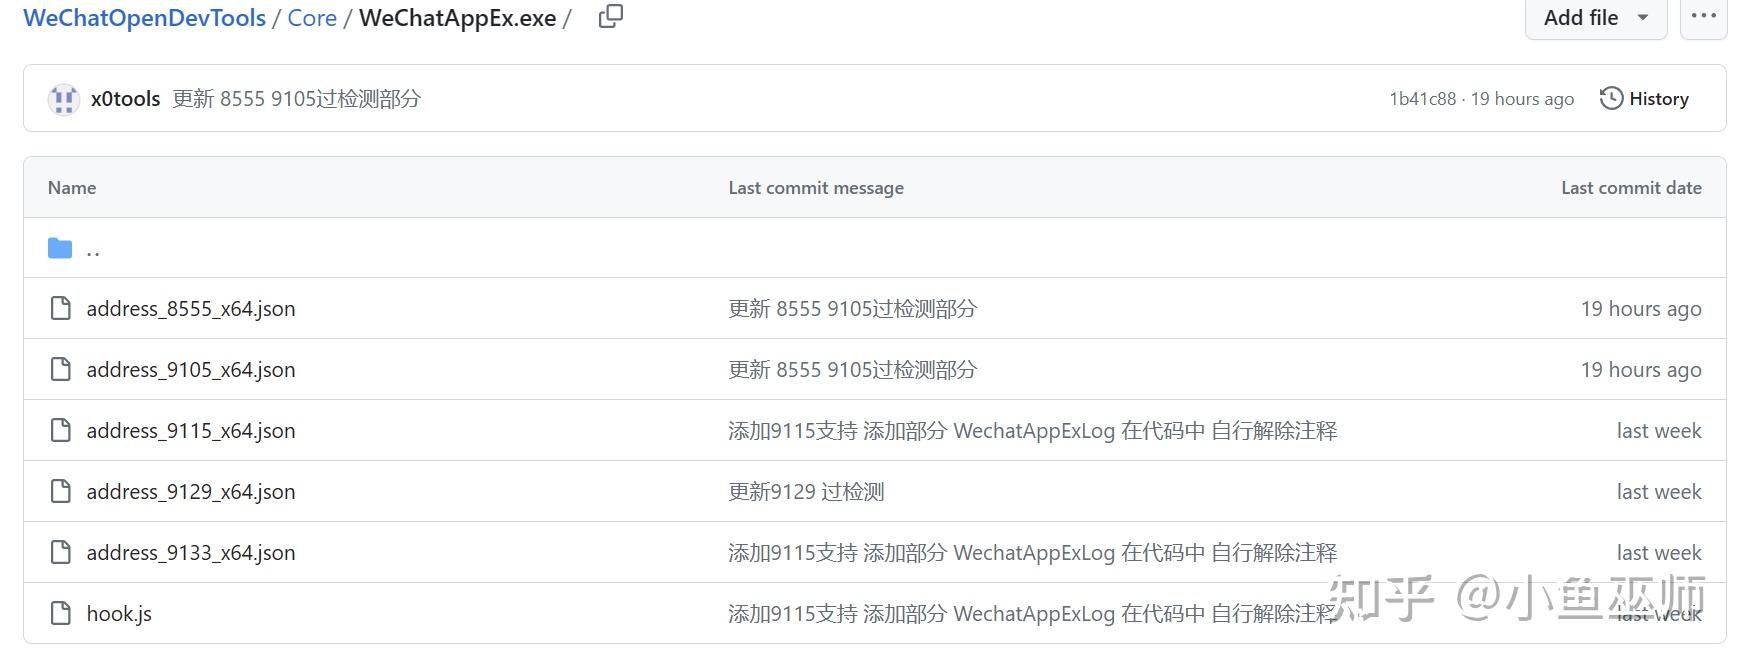The height and width of the screenshot is (669, 1751).
Task: Open hook.js file
Action: 119,614
